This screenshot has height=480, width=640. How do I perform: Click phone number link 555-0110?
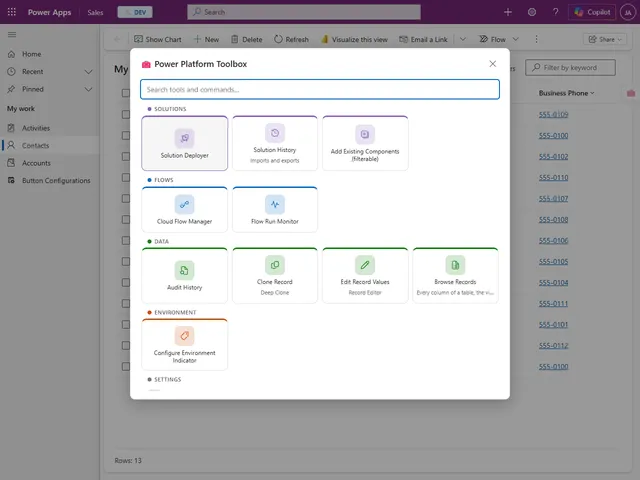tap(553, 178)
